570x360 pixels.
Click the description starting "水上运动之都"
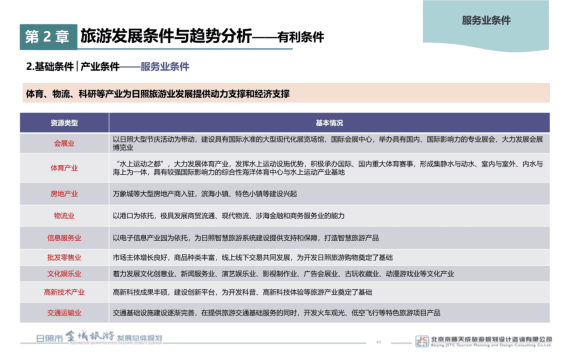pyautogui.click(x=328, y=168)
